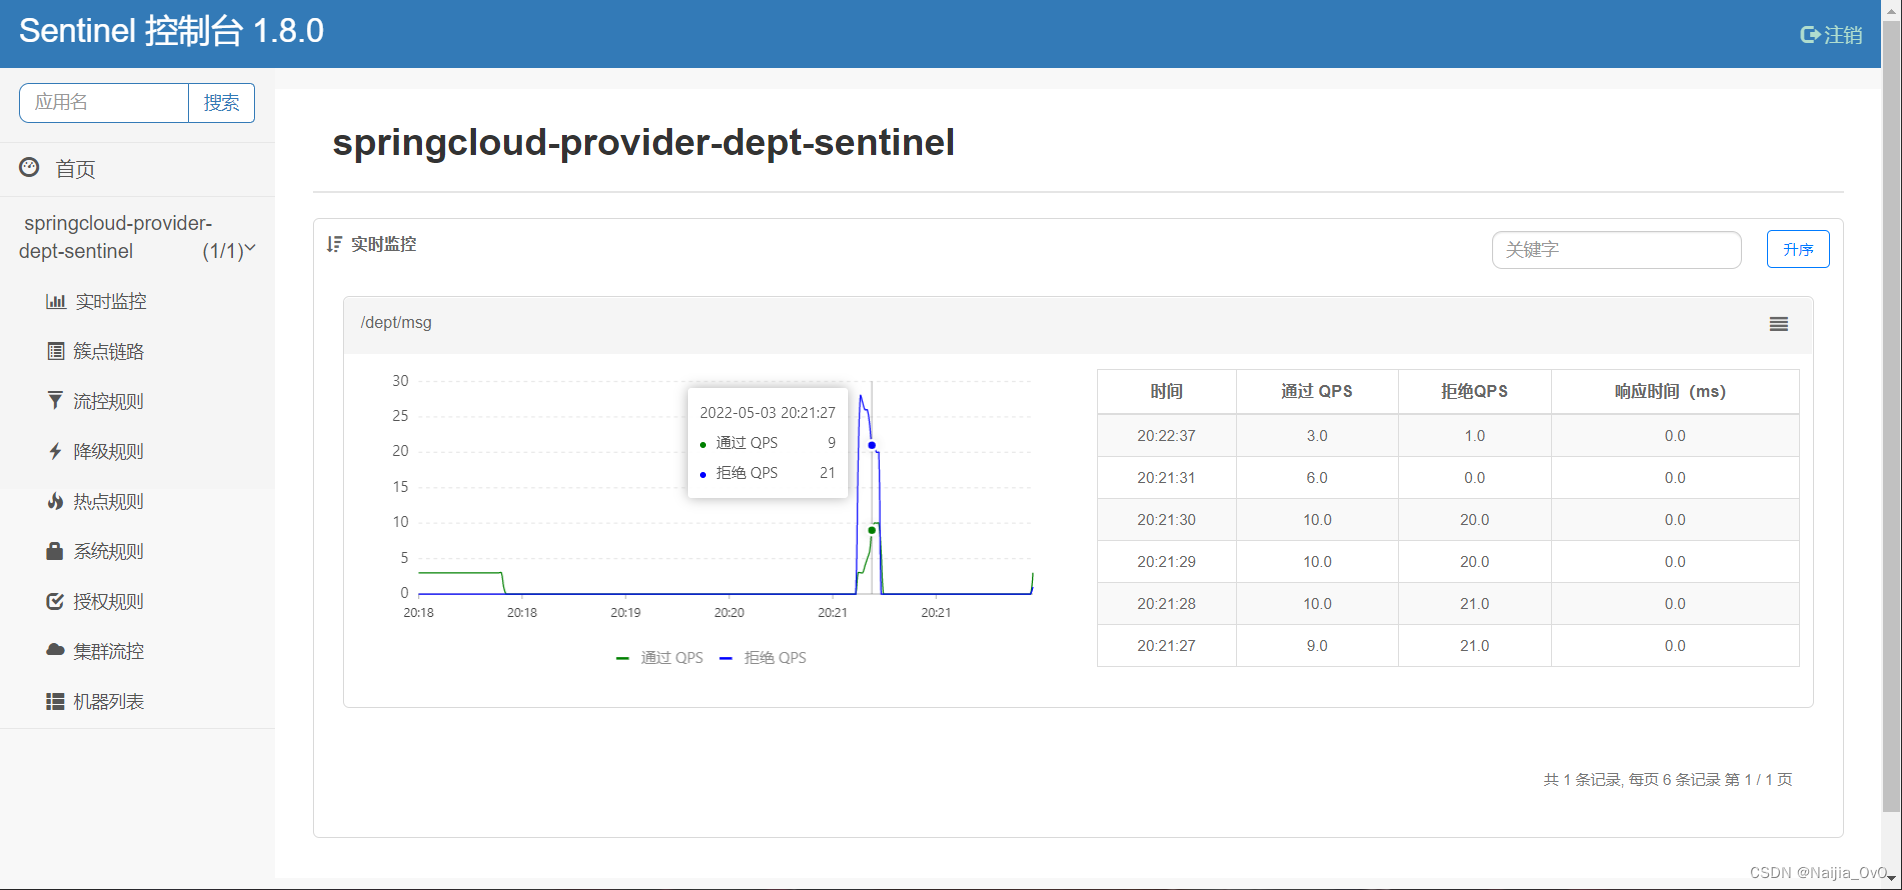Click the dashboard icon next to 首页
Screen dimensions: 1902x890
click(30, 168)
